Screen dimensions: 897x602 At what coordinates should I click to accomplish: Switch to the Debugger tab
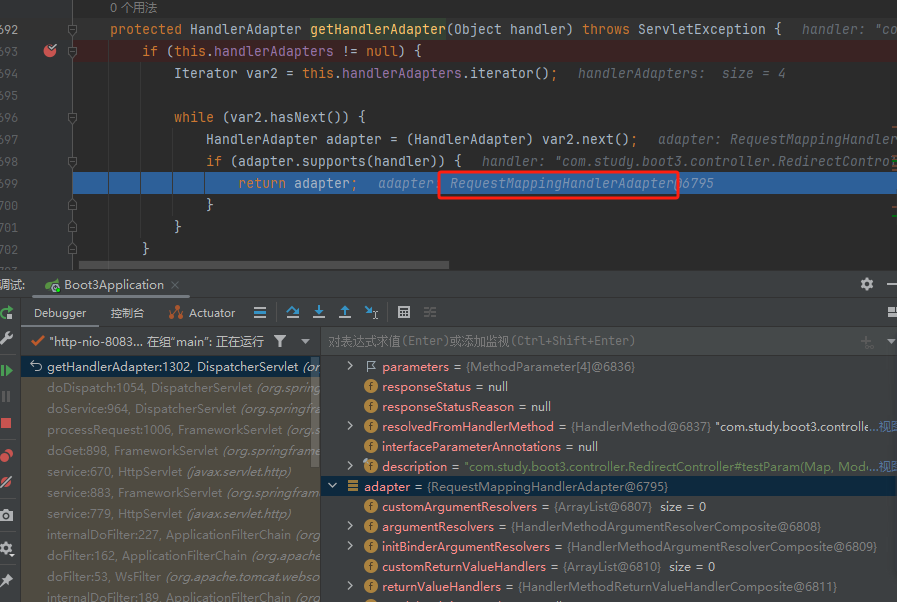coord(60,313)
